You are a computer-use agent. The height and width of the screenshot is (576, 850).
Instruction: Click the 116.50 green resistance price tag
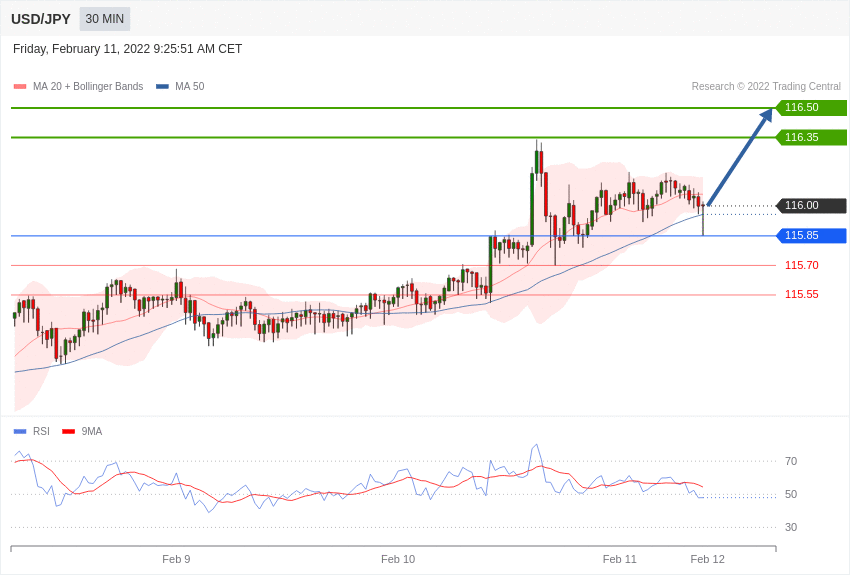[811, 107]
